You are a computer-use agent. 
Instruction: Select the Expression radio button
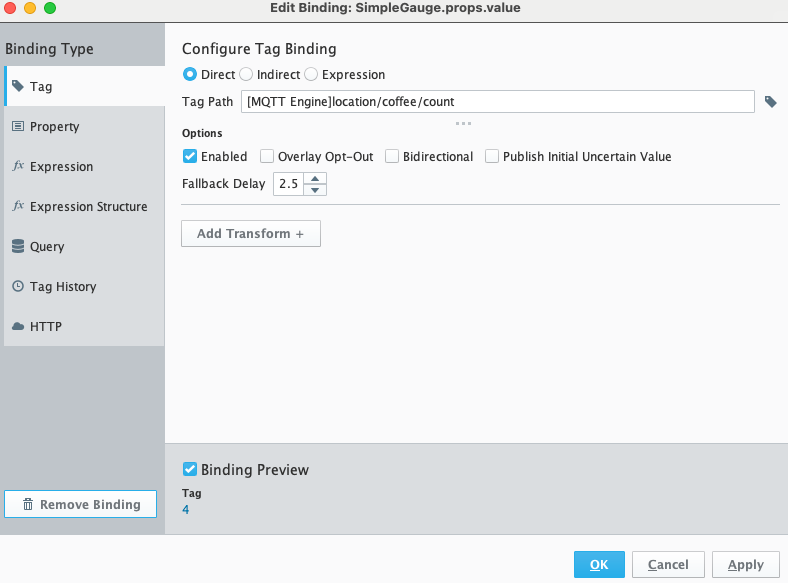(311, 74)
